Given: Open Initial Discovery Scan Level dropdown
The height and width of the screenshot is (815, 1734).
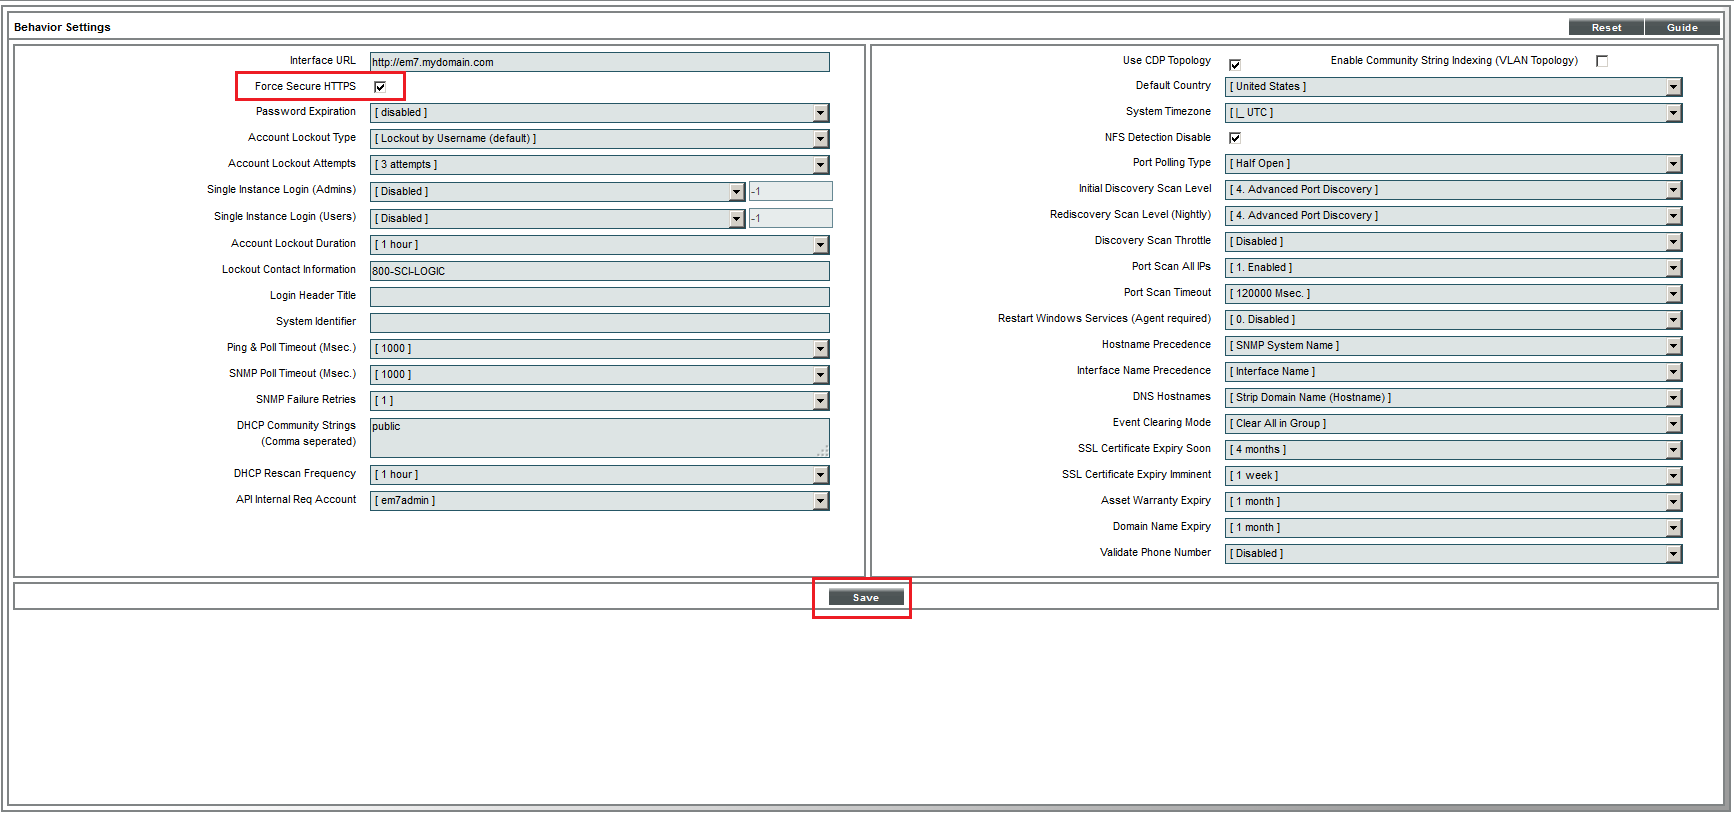Looking at the screenshot, I should pos(1454,190).
